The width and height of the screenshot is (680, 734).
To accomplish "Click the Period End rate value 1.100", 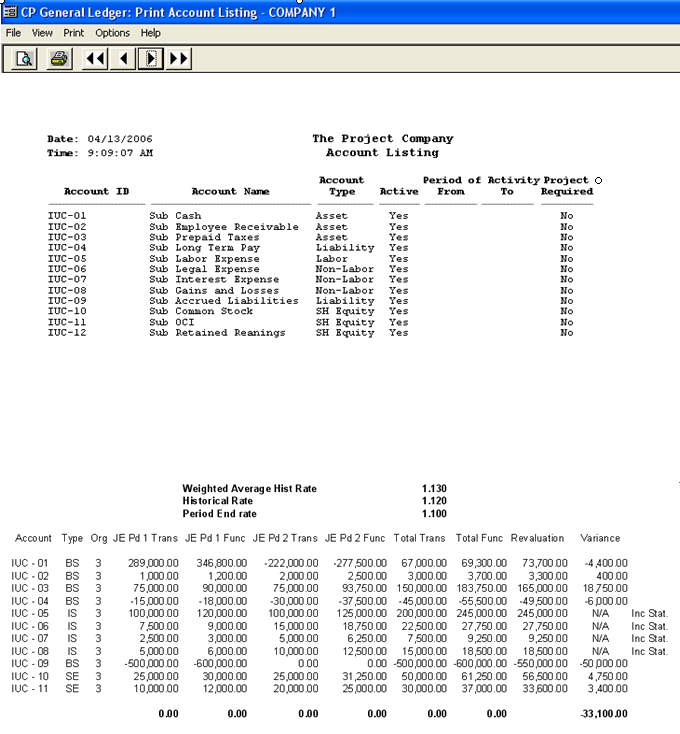I will (x=434, y=513).
